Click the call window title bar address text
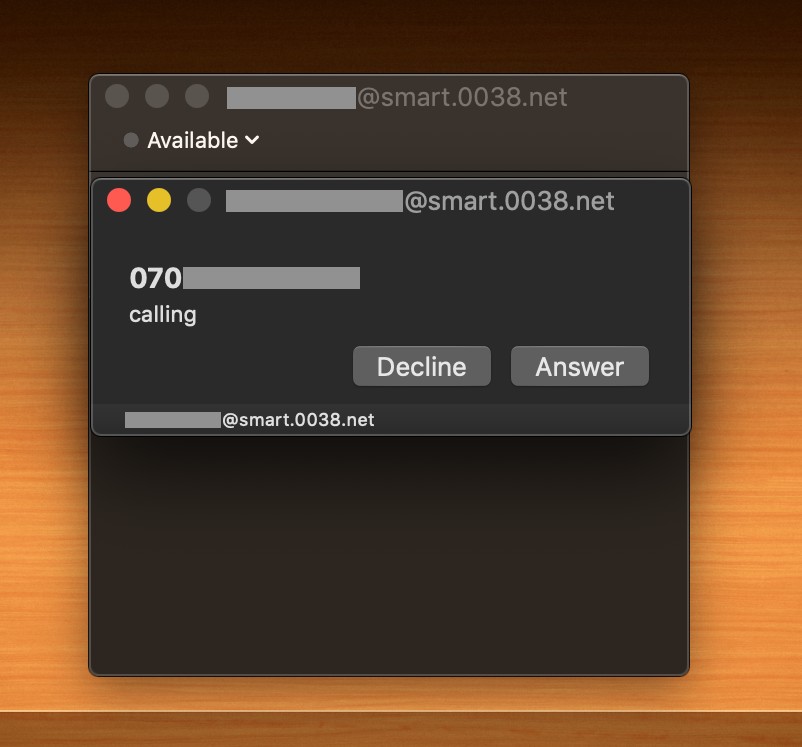The image size is (802, 747). (x=420, y=201)
